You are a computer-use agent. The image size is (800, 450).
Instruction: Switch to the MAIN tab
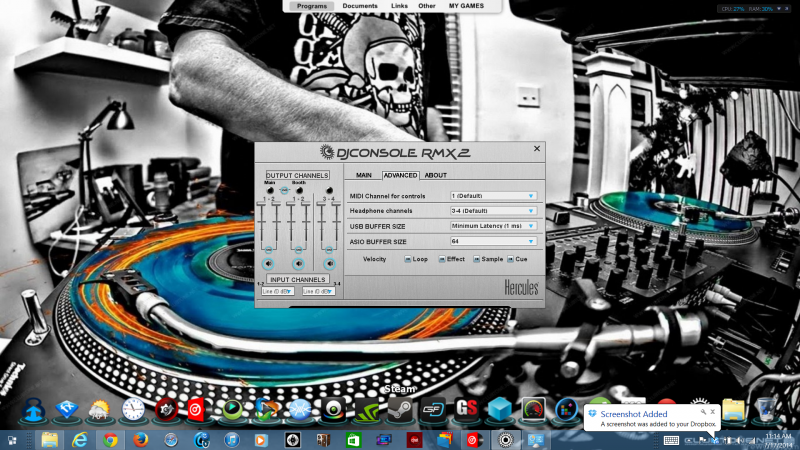coord(364,175)
